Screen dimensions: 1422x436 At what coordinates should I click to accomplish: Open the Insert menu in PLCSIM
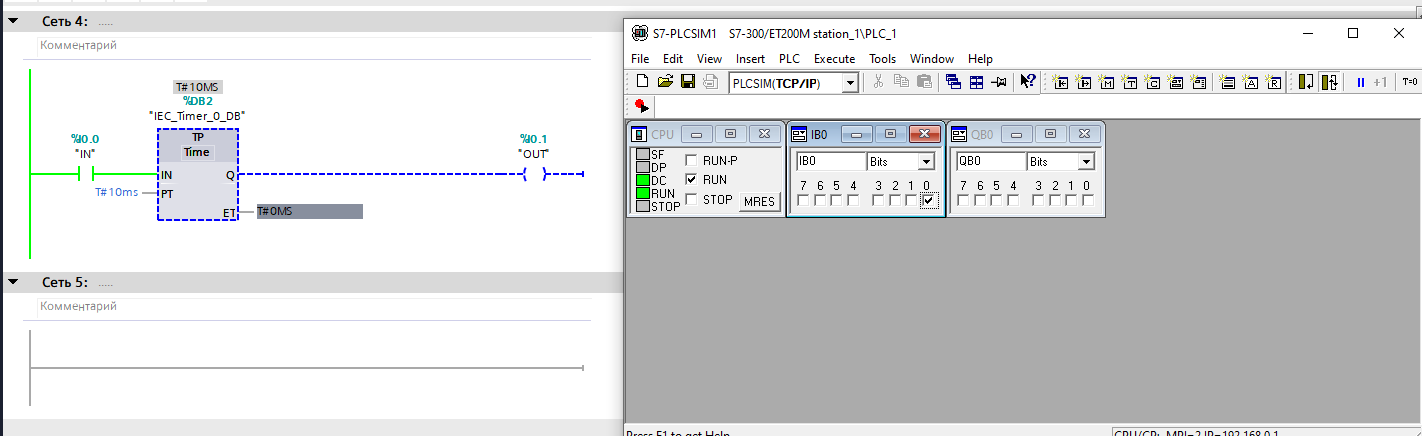click(750, 59)
